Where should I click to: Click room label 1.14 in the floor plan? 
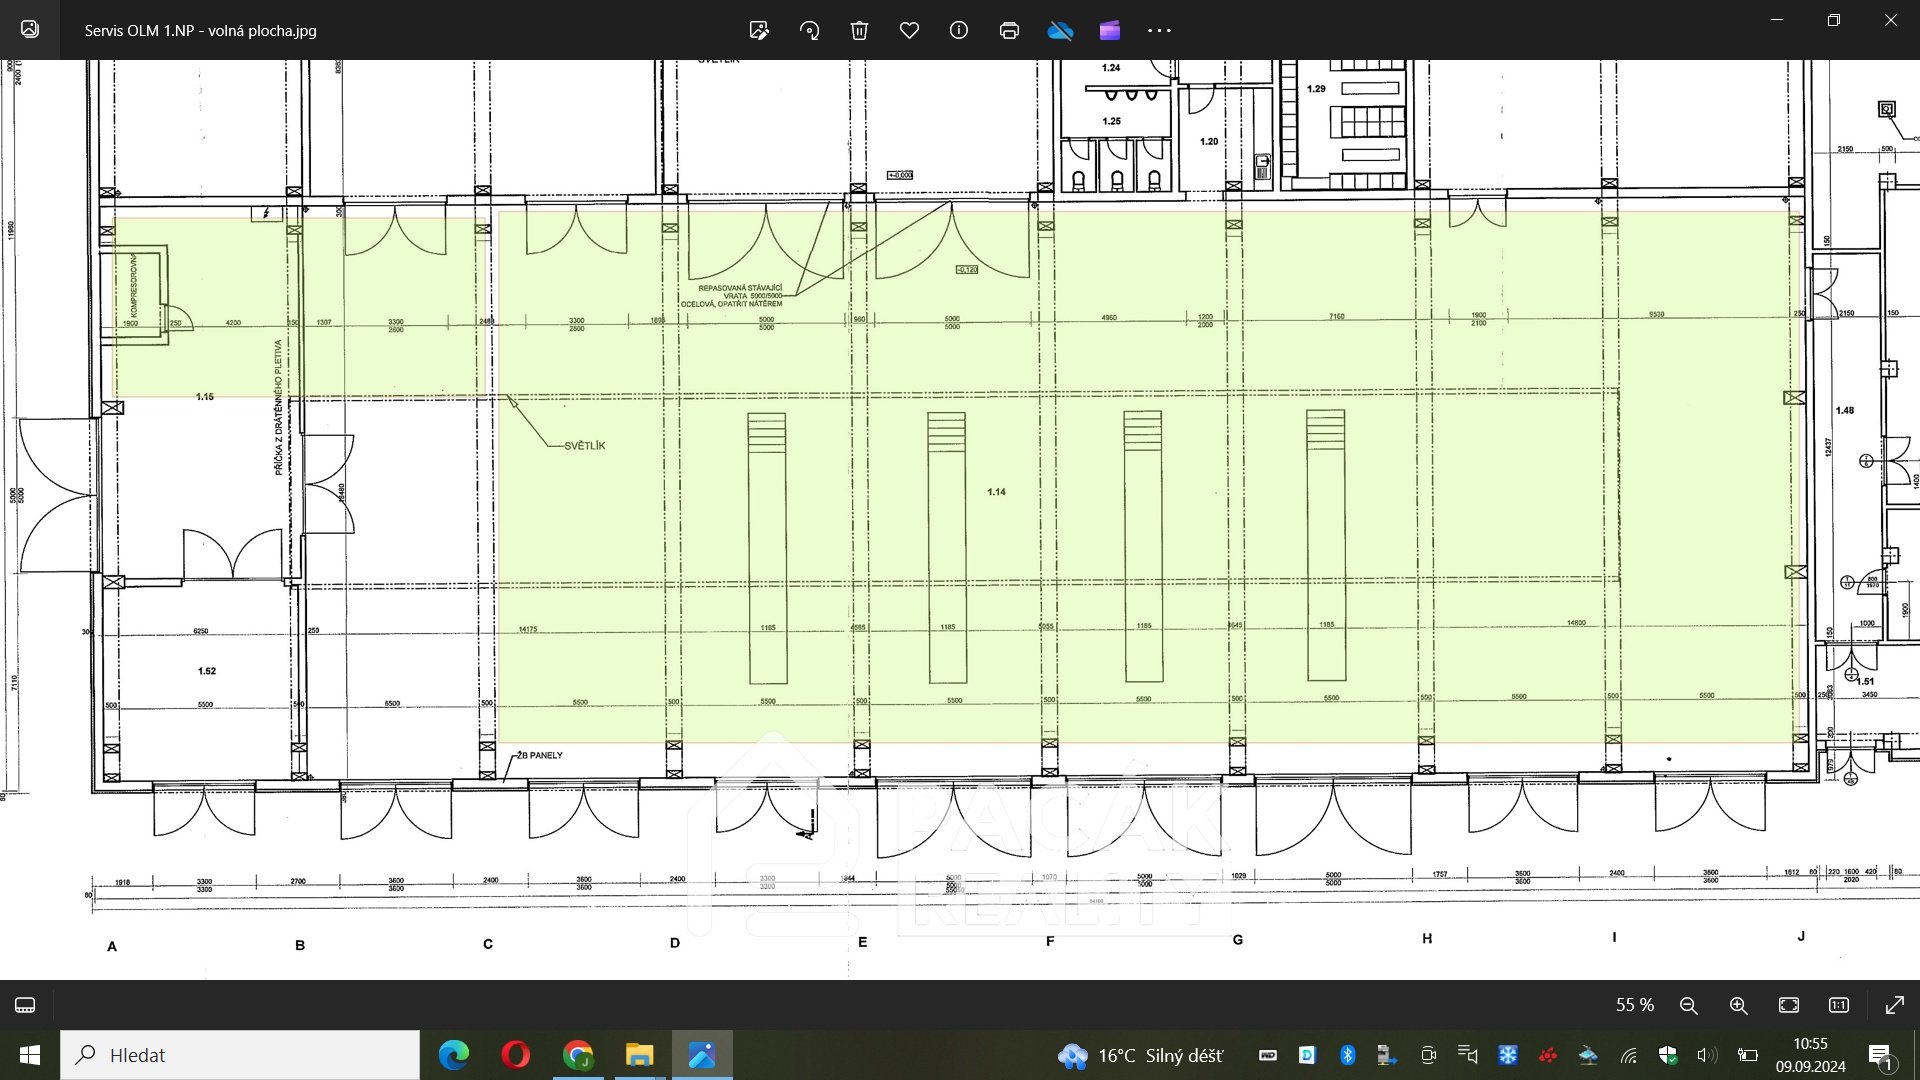(996, 492)
